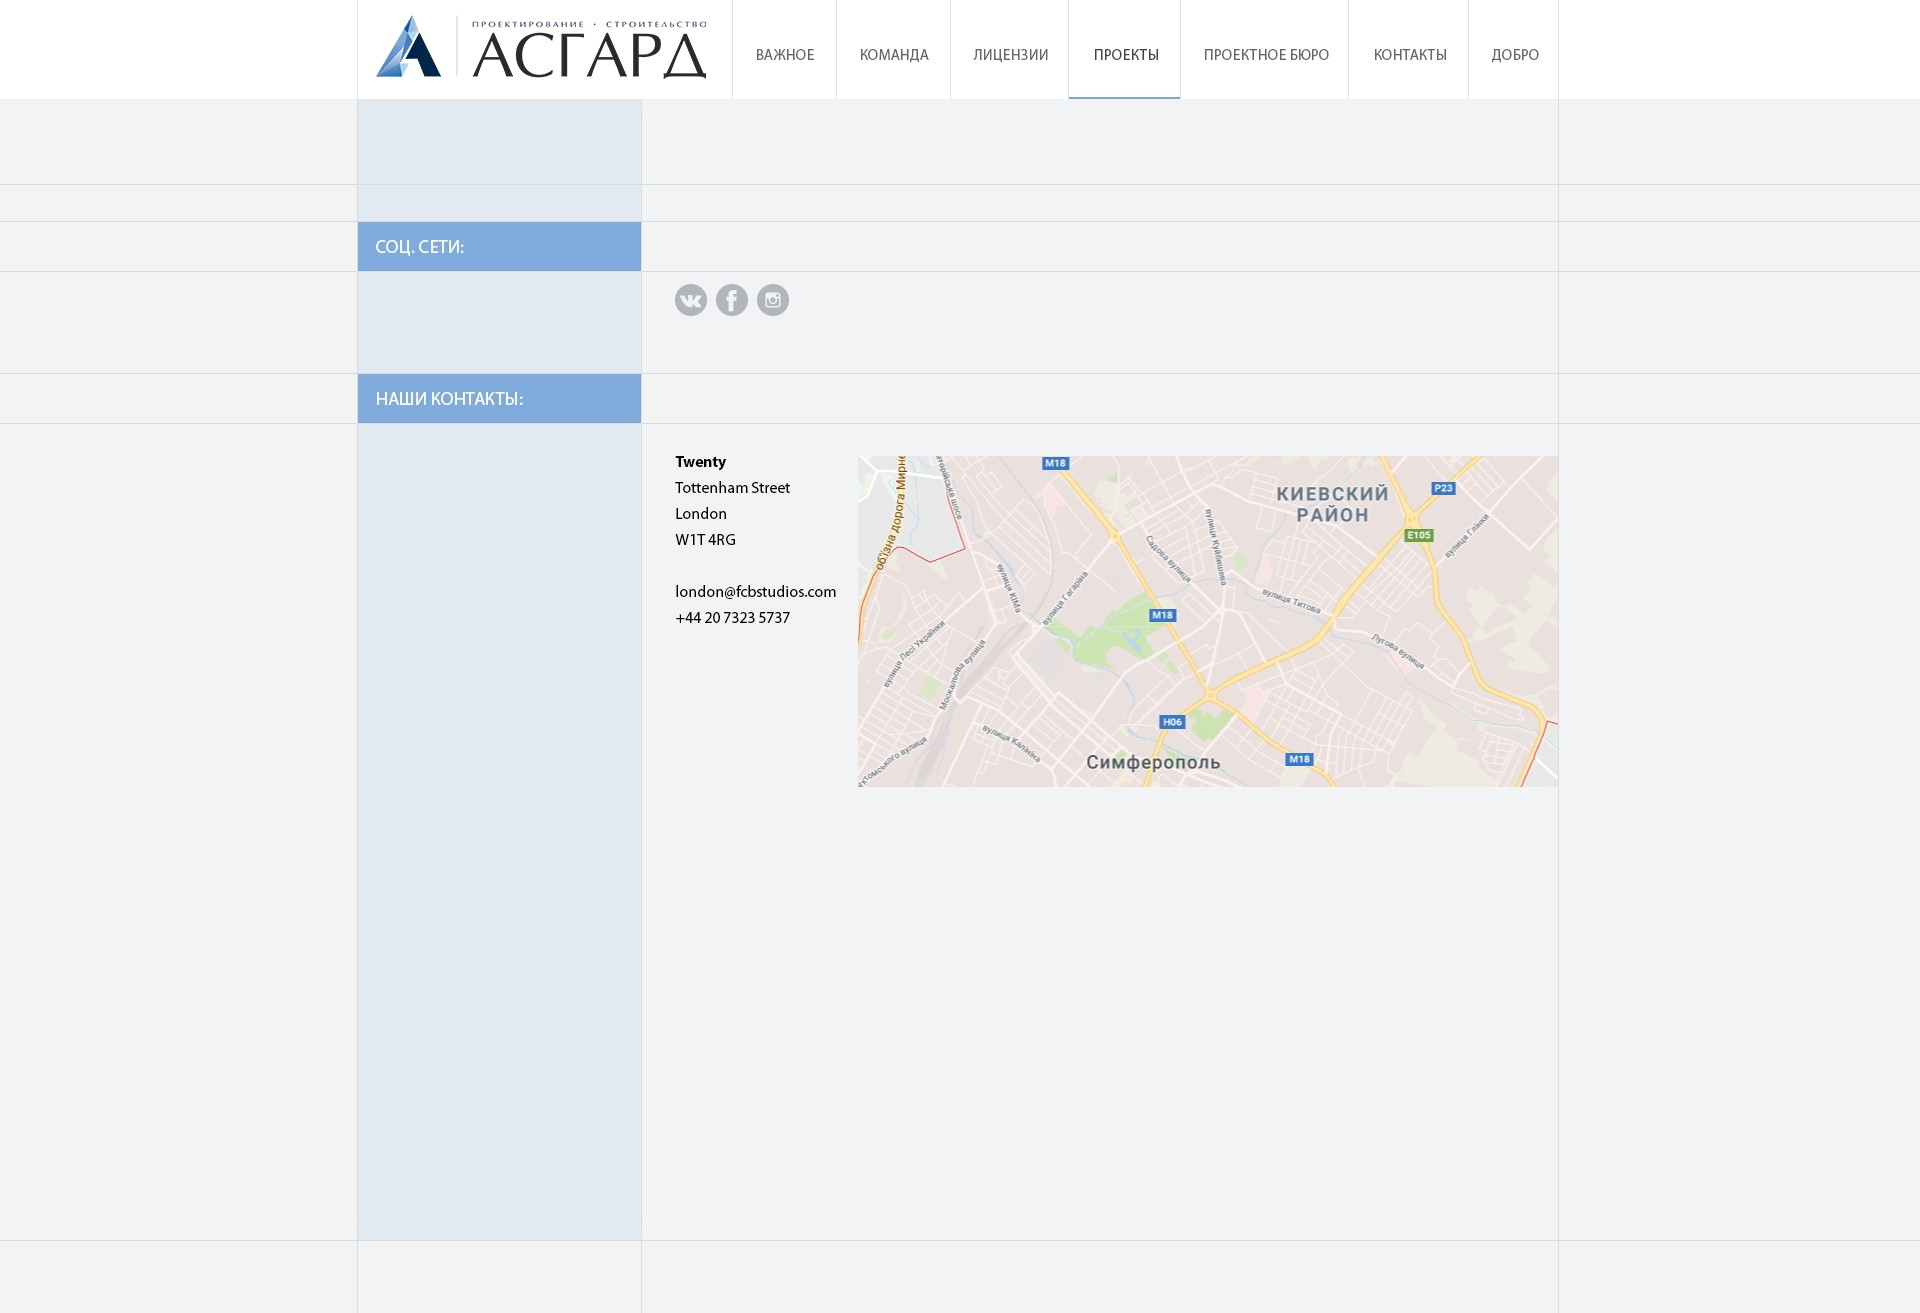Click the +44 20 7323 5737 phone number
Screen dimensions: 1920x1313
tap(732, 618)
